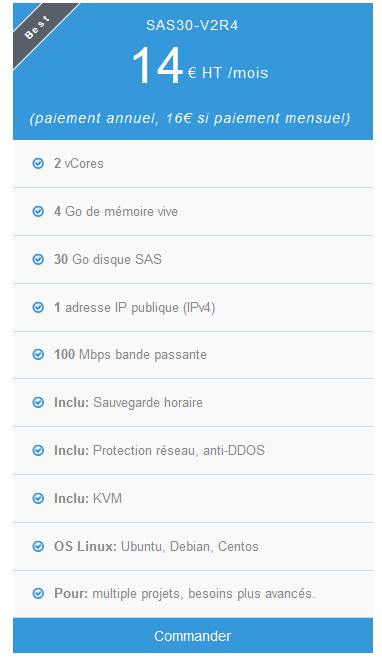Click the Commander button
Screen dimensions: 382x663
point(192,636)
